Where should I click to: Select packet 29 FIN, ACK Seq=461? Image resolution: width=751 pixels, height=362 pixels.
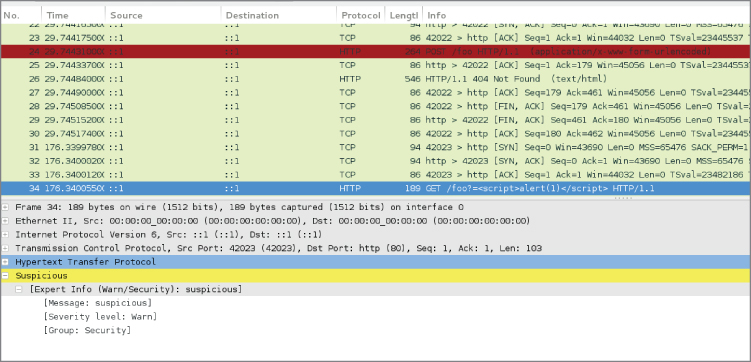point(376,120)
